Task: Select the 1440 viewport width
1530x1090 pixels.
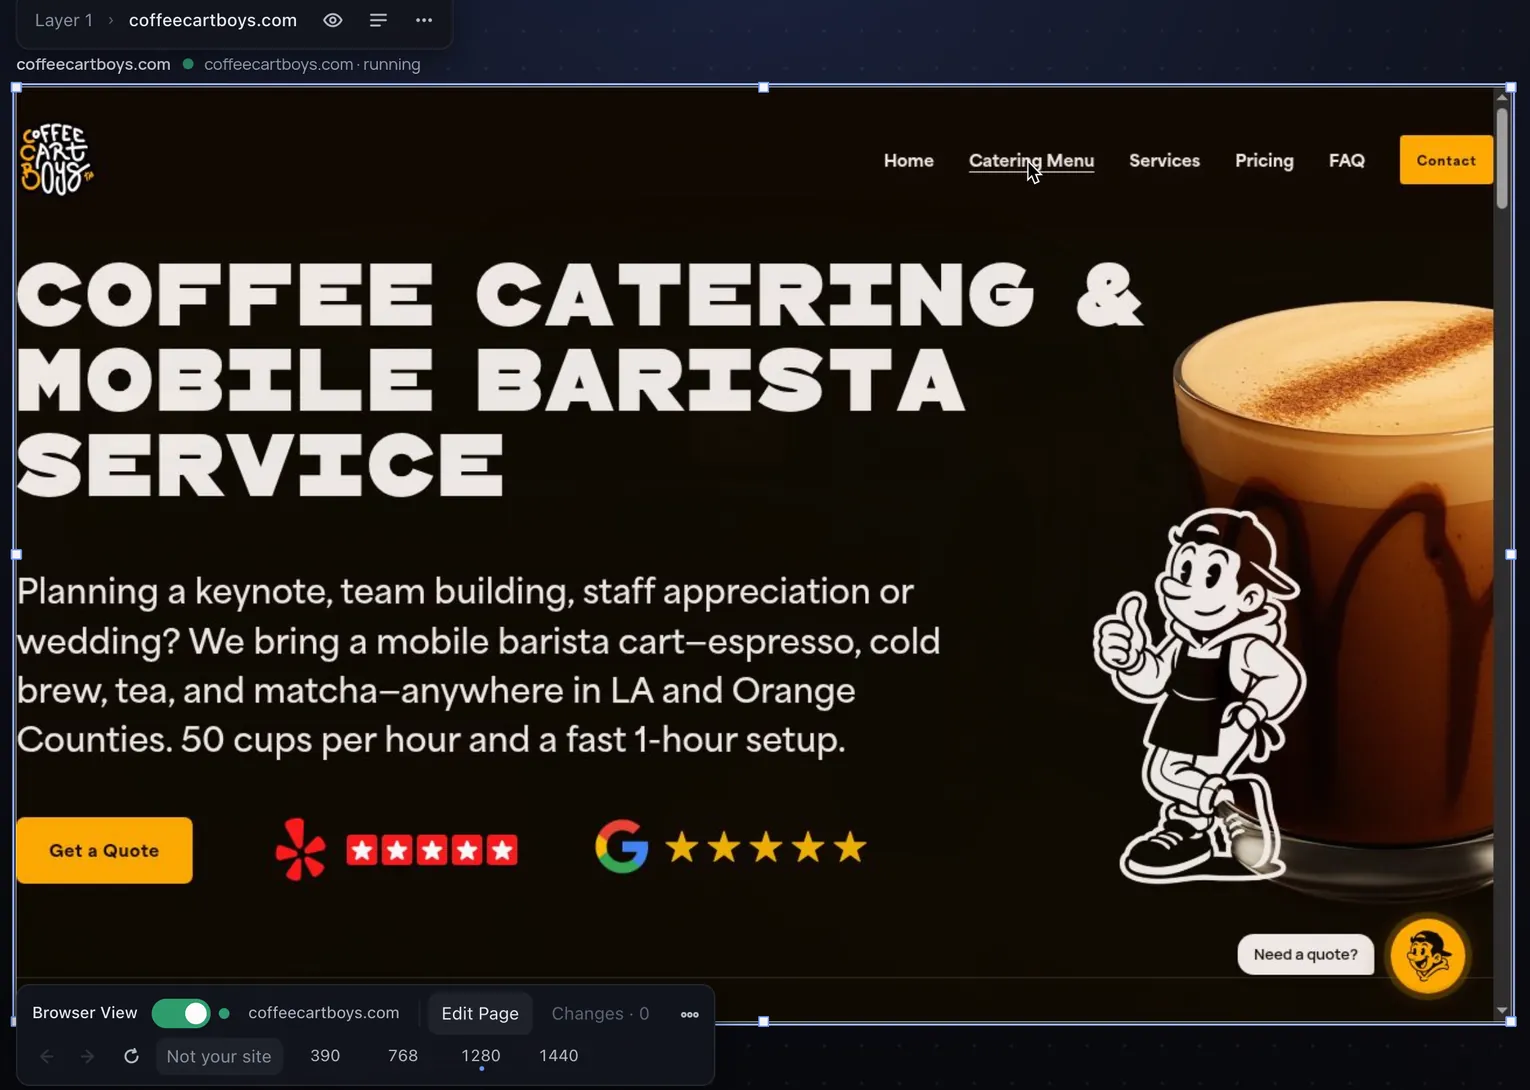Action: click(x=559, y=1056)
